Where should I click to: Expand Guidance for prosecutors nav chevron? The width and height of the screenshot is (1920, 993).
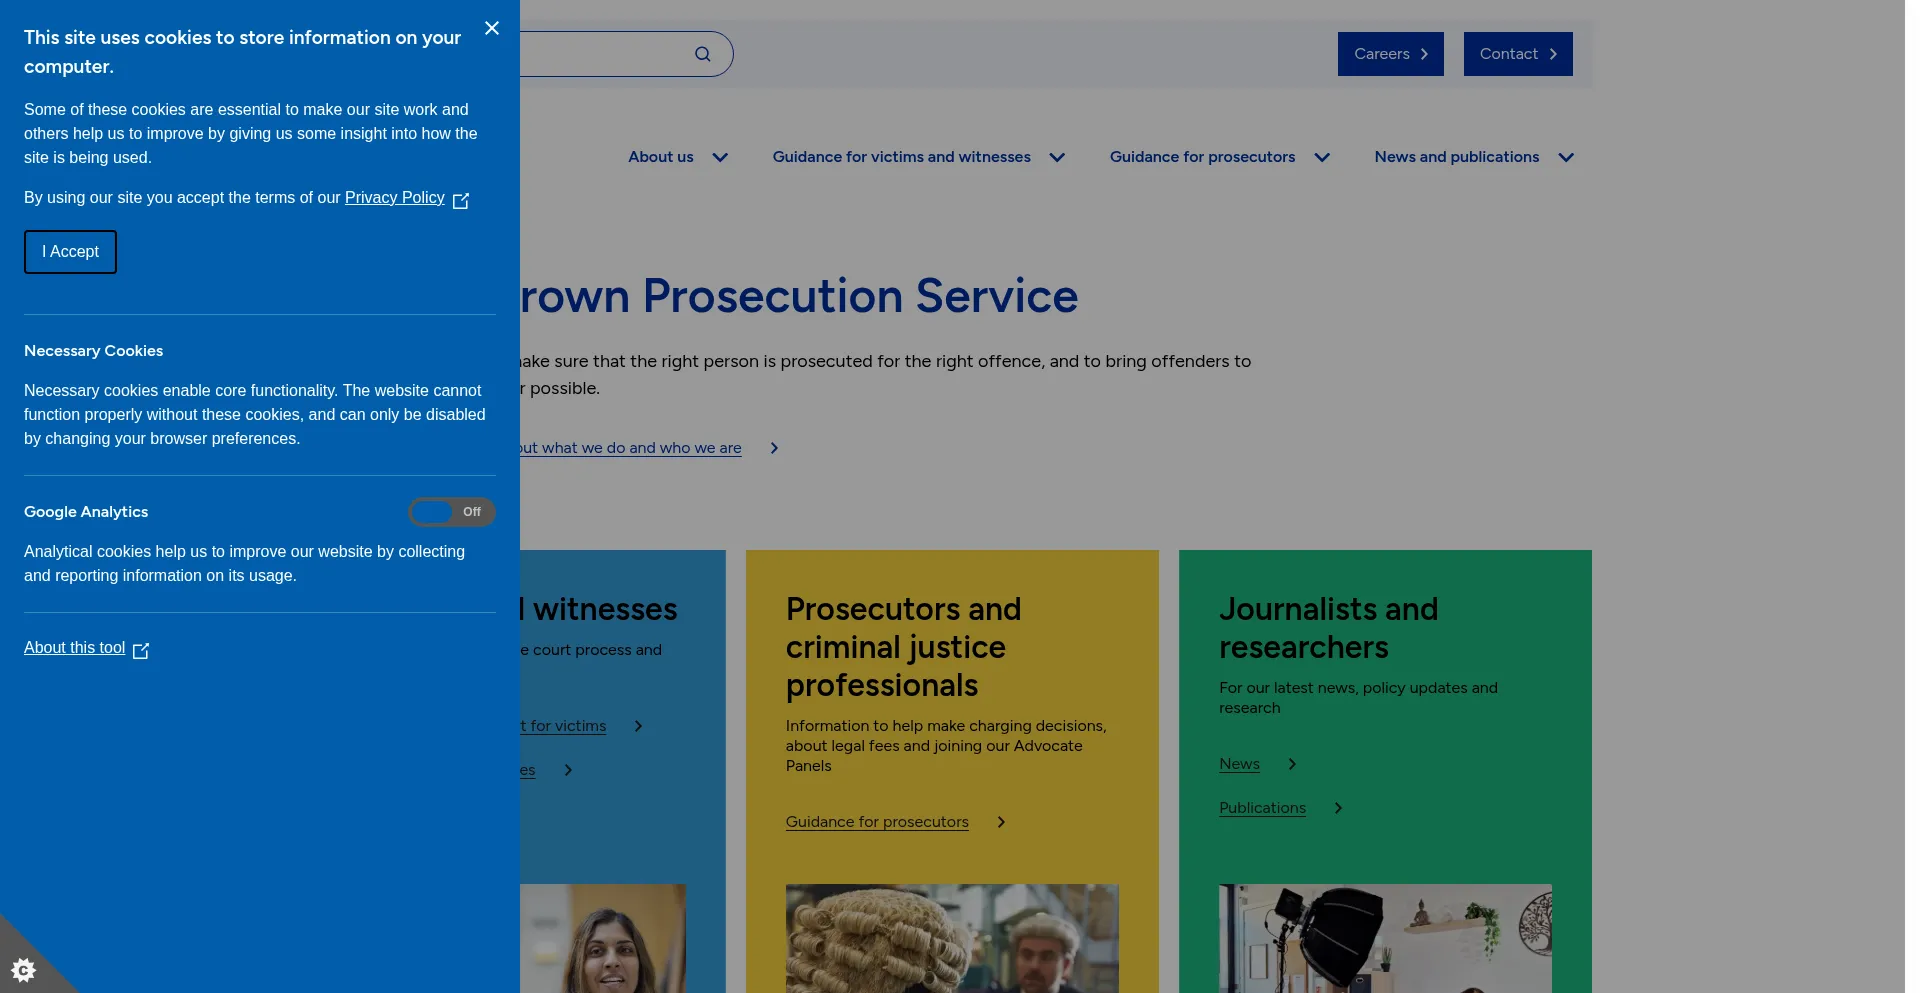(1322, 157)
